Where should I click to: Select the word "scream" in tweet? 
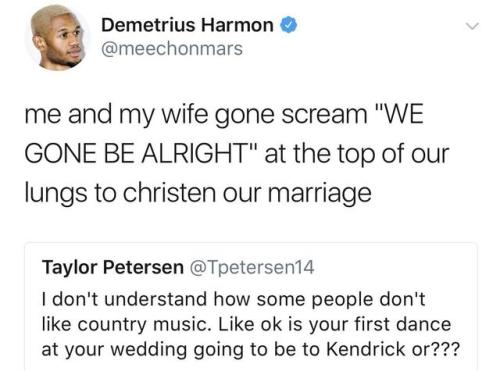(x=324, y=115)
